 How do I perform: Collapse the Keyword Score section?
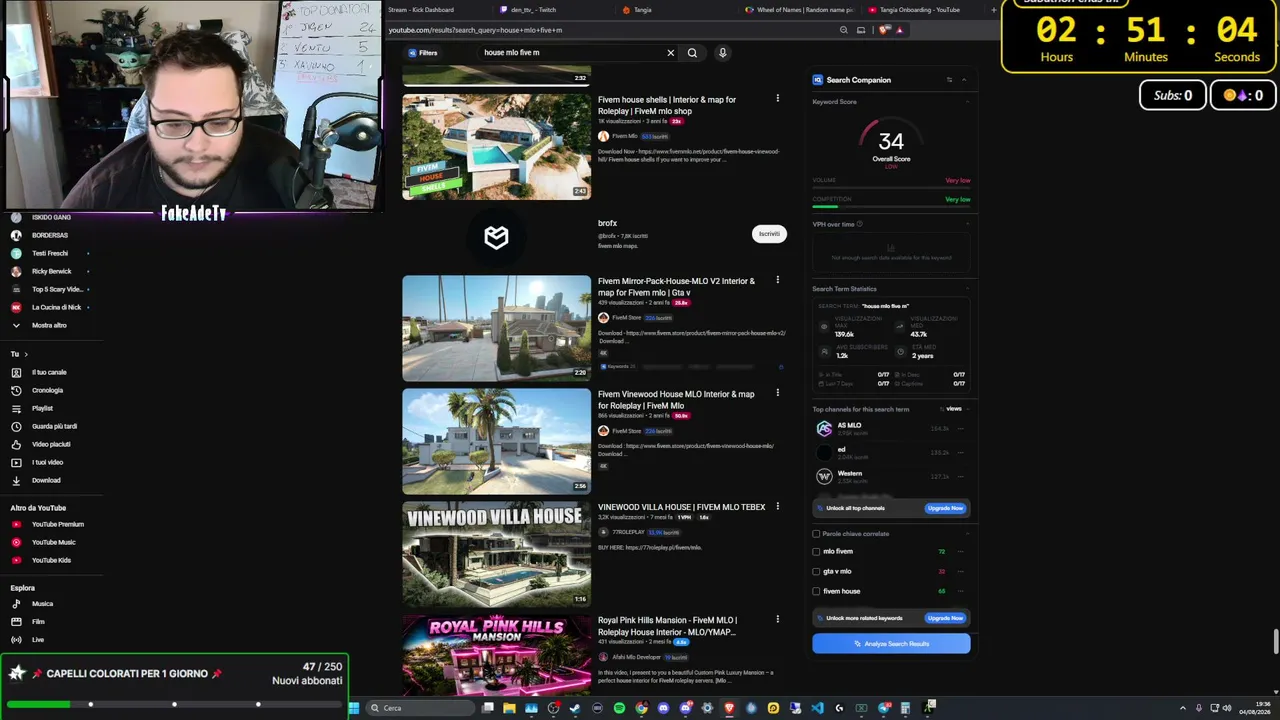[967, 102]
